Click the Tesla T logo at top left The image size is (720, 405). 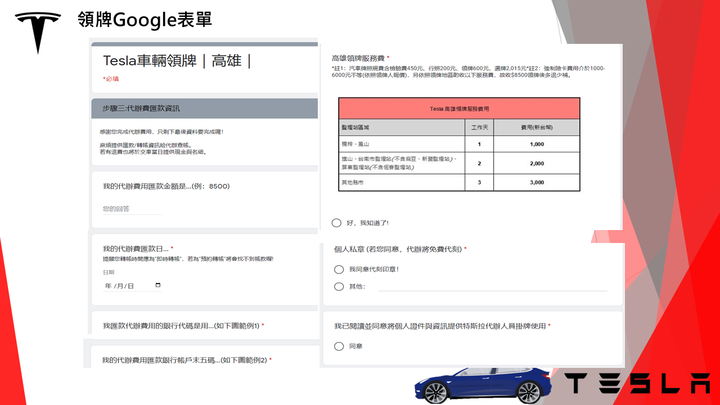tap(38, 32)
